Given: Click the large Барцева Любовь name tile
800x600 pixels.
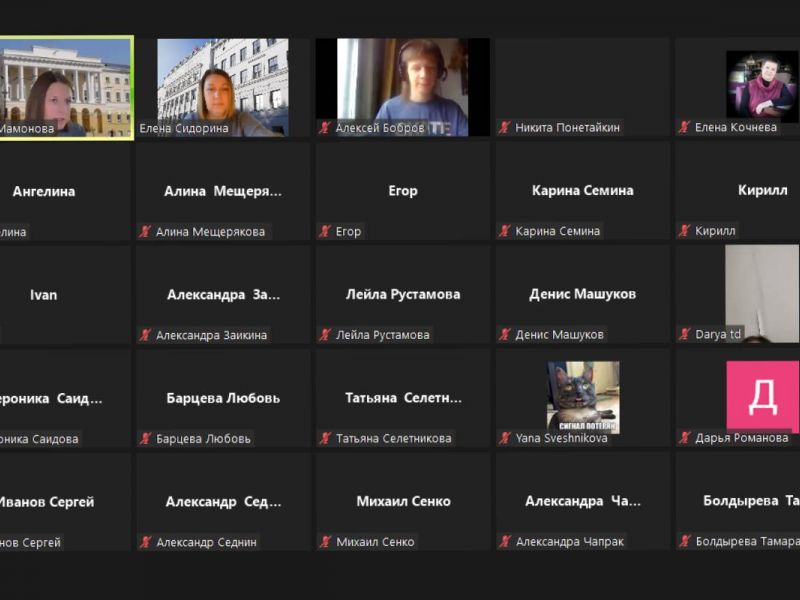Looking at the screenshot, I should pos(223,398).
